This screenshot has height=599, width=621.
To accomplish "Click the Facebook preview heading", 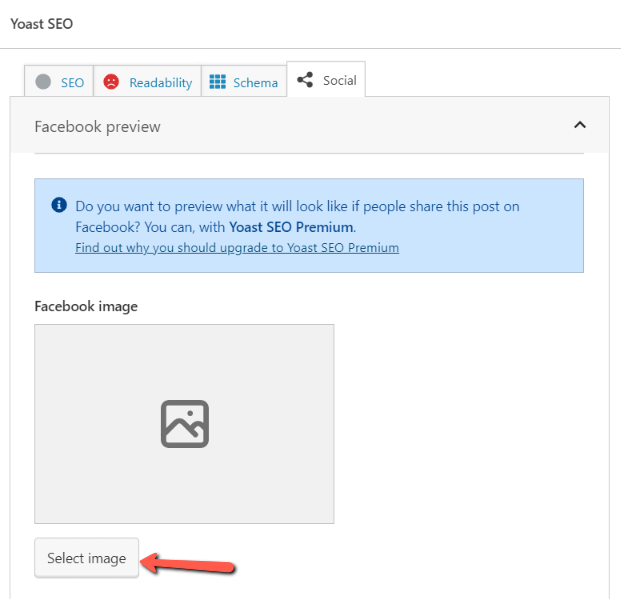I will point(97,127).
